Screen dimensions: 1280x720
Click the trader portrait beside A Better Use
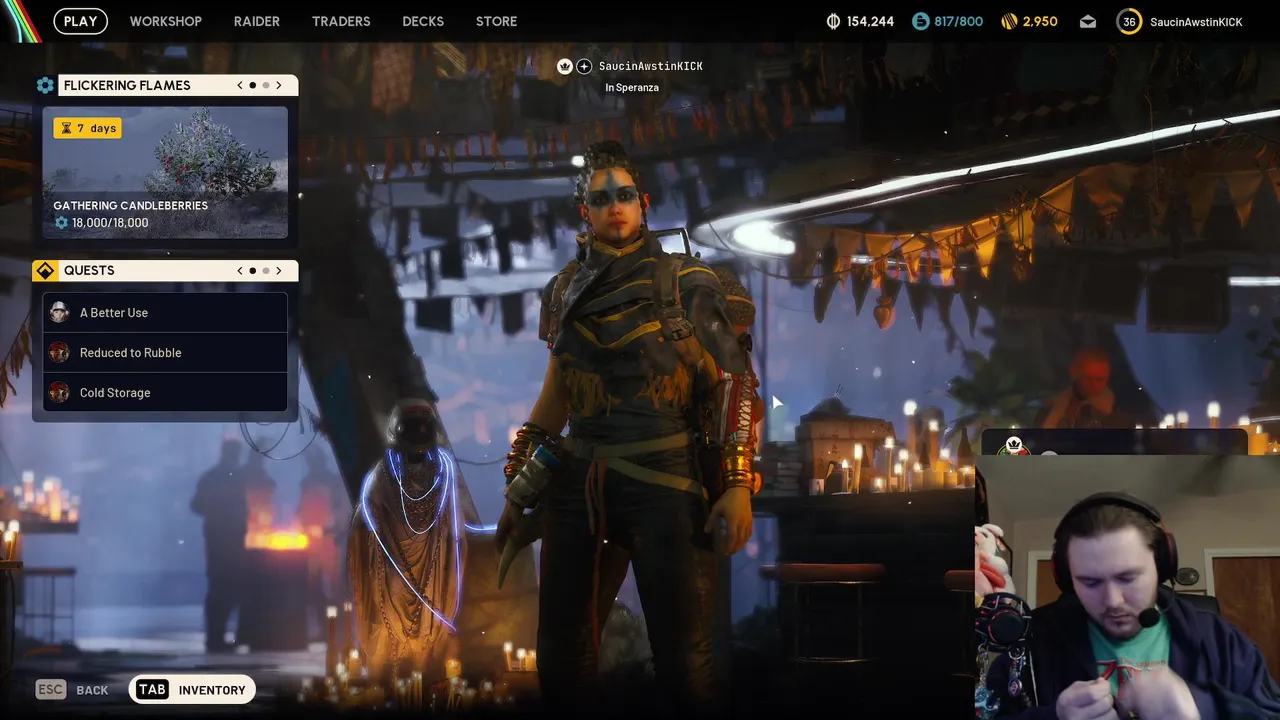[59, 312]
